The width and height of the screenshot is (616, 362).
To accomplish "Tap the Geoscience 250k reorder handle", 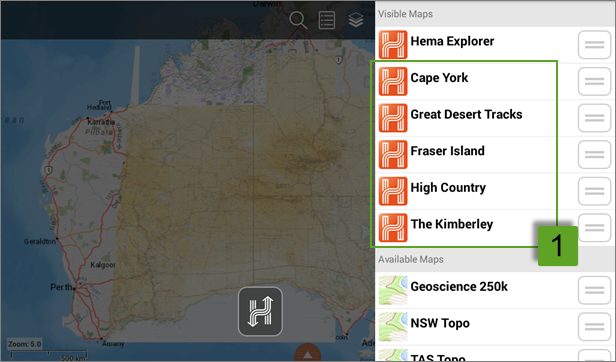I will coord(594,290).
